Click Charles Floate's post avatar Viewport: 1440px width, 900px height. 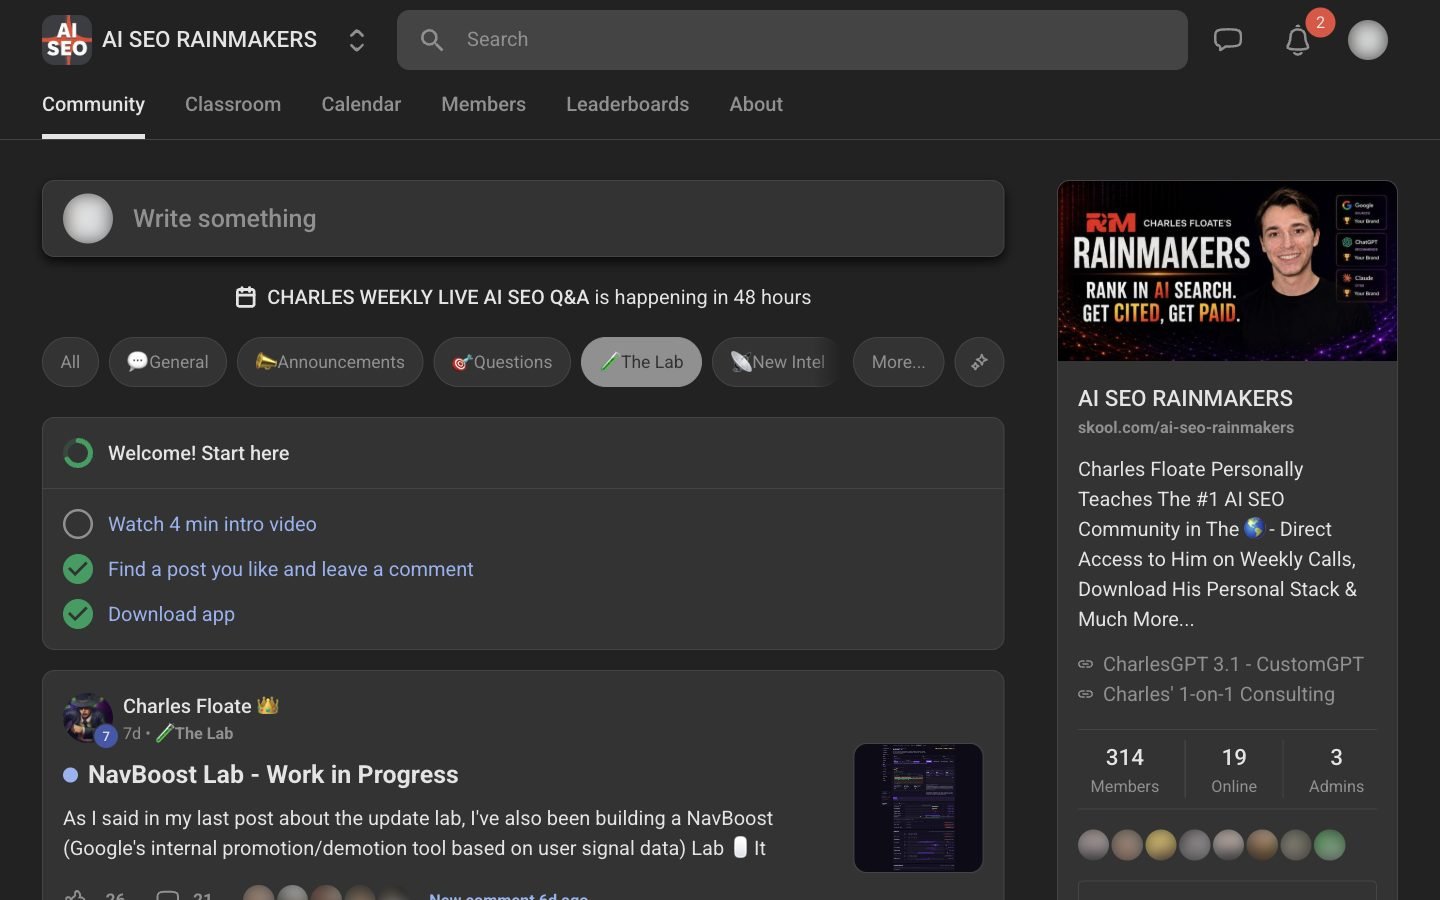88,718
